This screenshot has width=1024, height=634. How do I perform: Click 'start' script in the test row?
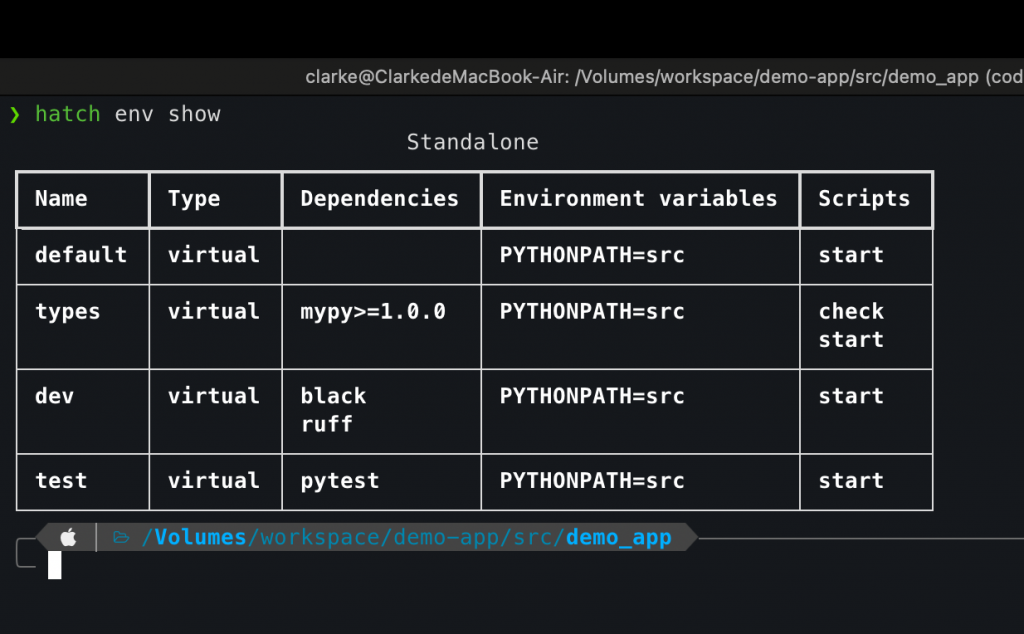pyautogui.click(x=851, y=481)
